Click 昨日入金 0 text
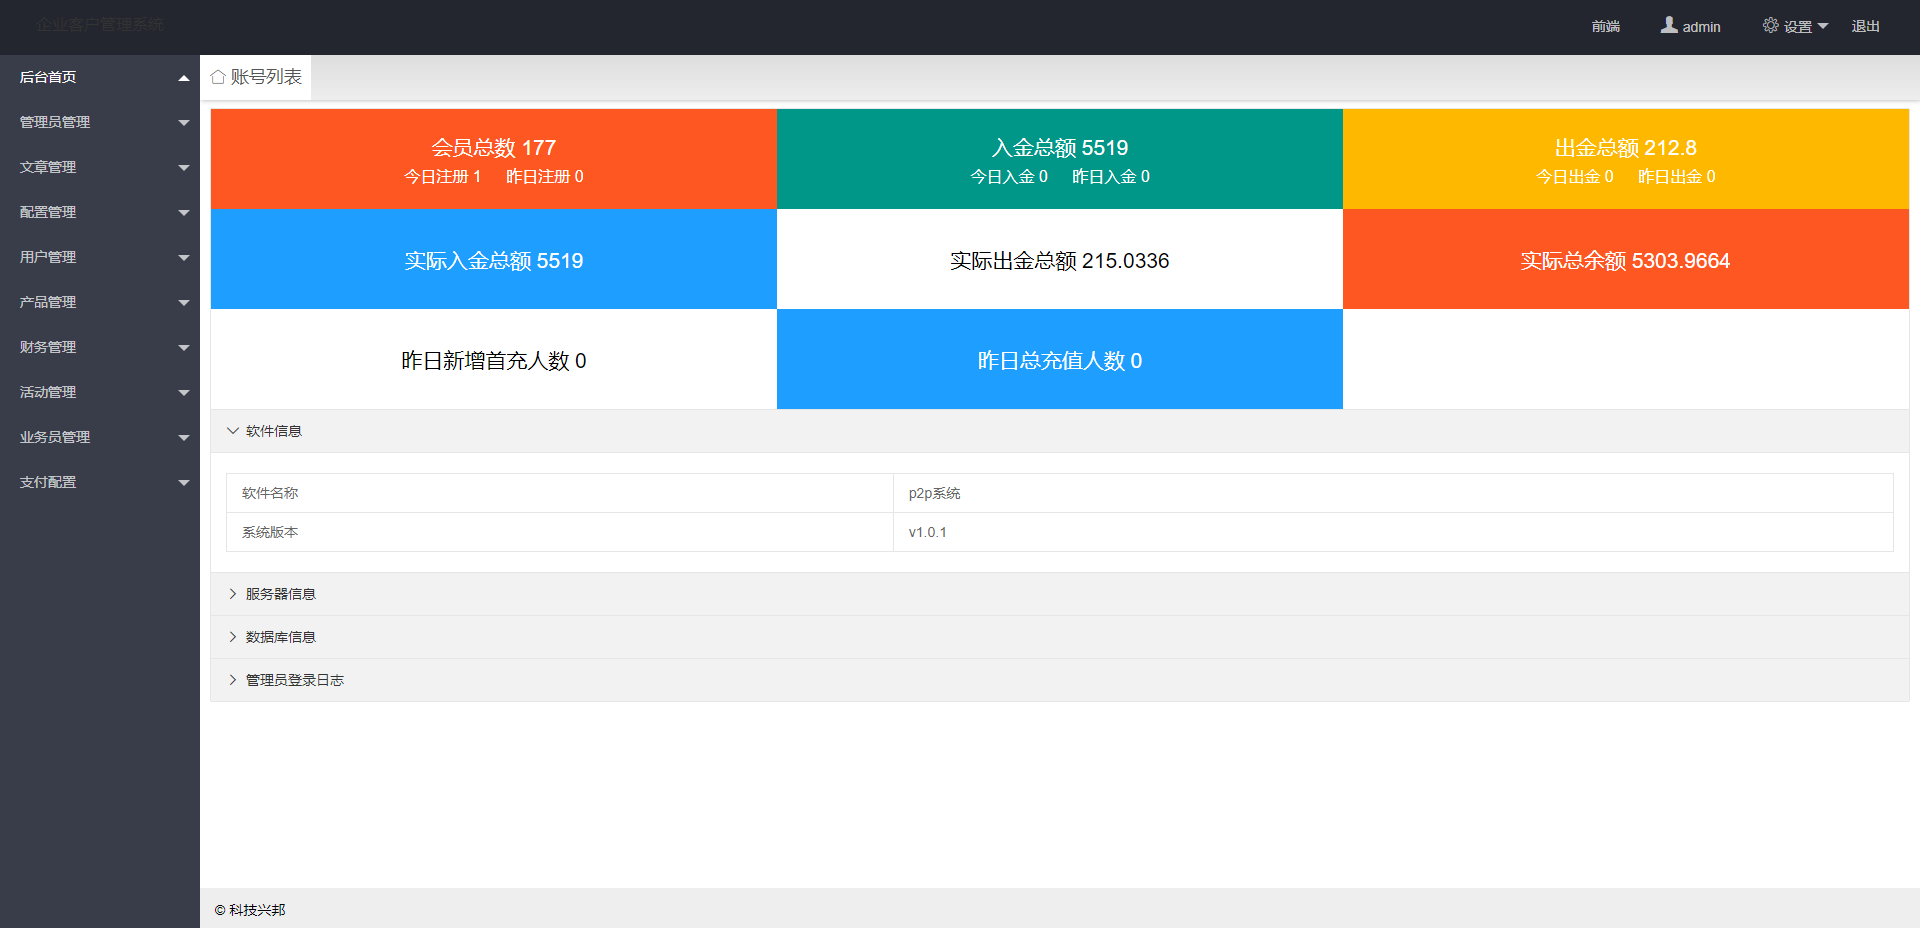The width and height of the screenshot is (1920, 928). coord(1111,177)
